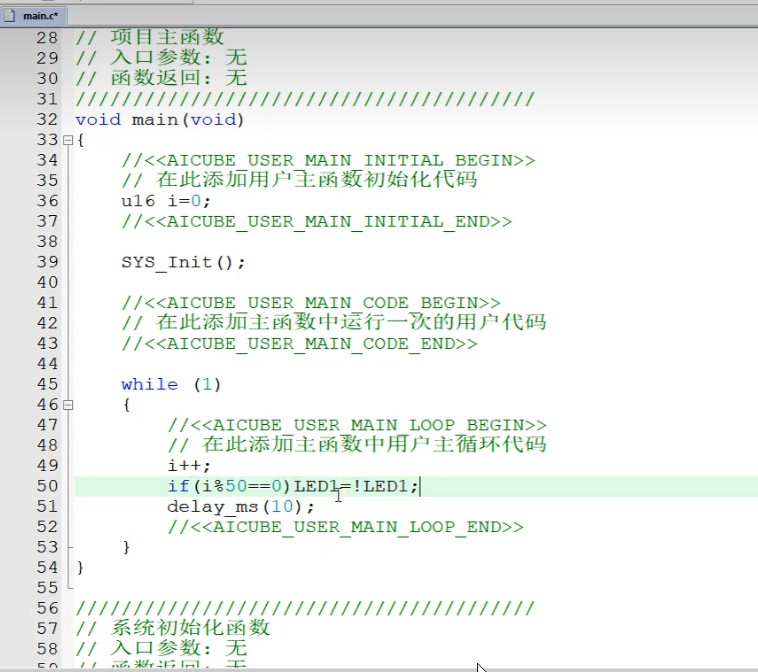This screenshot has height=672, width=758.
Task: Click line number 28 in the gutter
Action: pos(47,38)
